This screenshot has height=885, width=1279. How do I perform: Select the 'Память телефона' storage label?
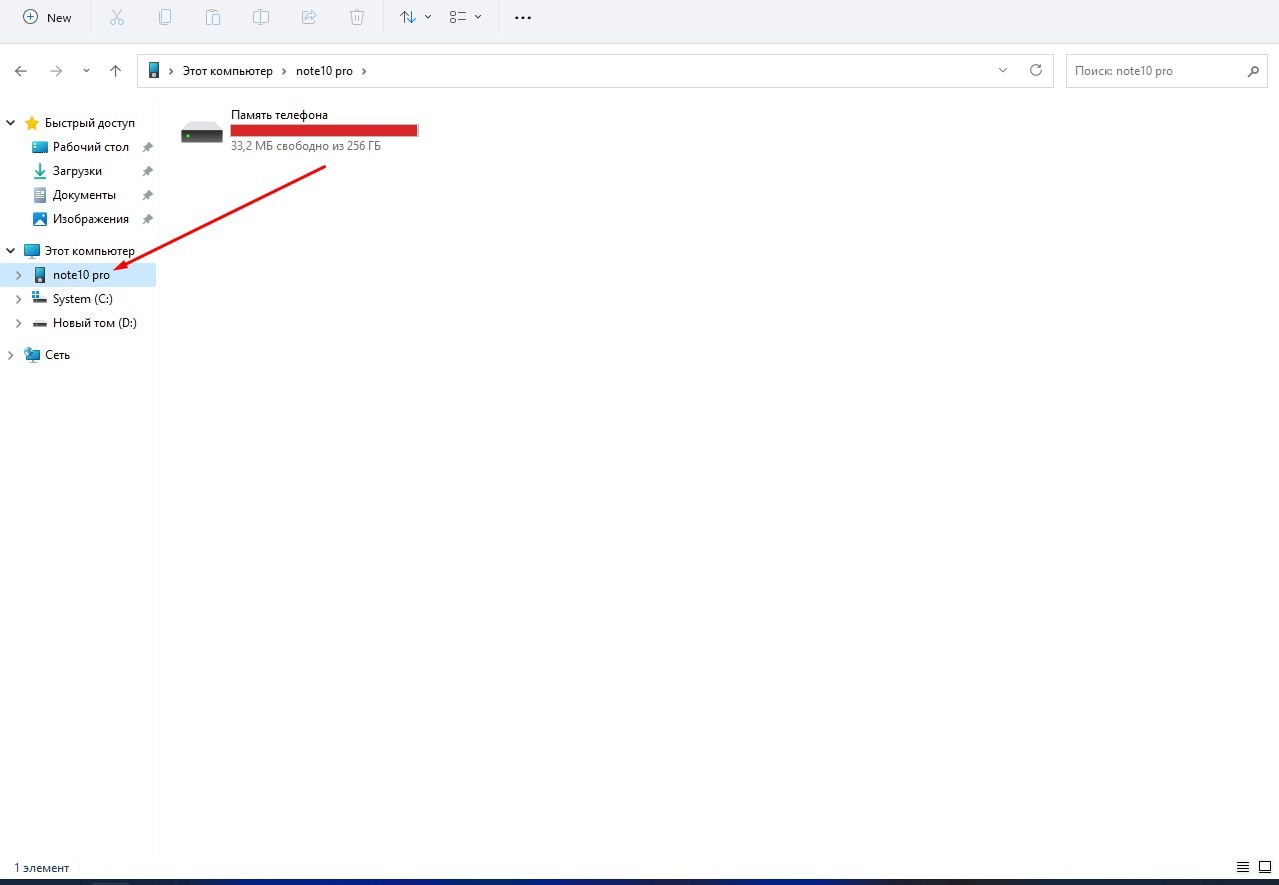pos(279,115)
